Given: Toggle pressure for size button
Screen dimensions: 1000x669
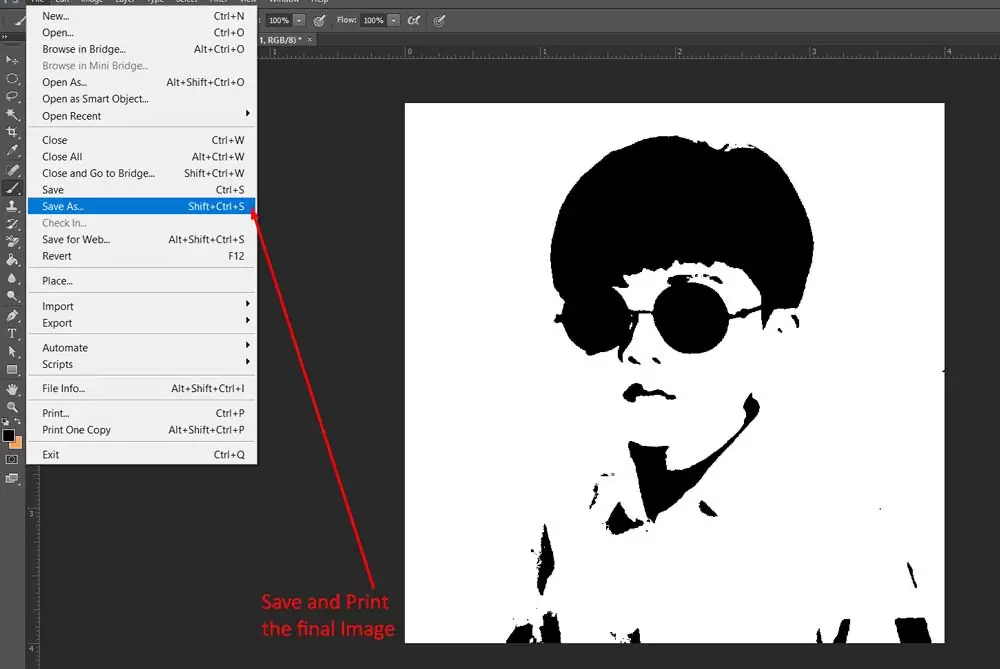Looking at the screenshot, I should tap(441, 20).
